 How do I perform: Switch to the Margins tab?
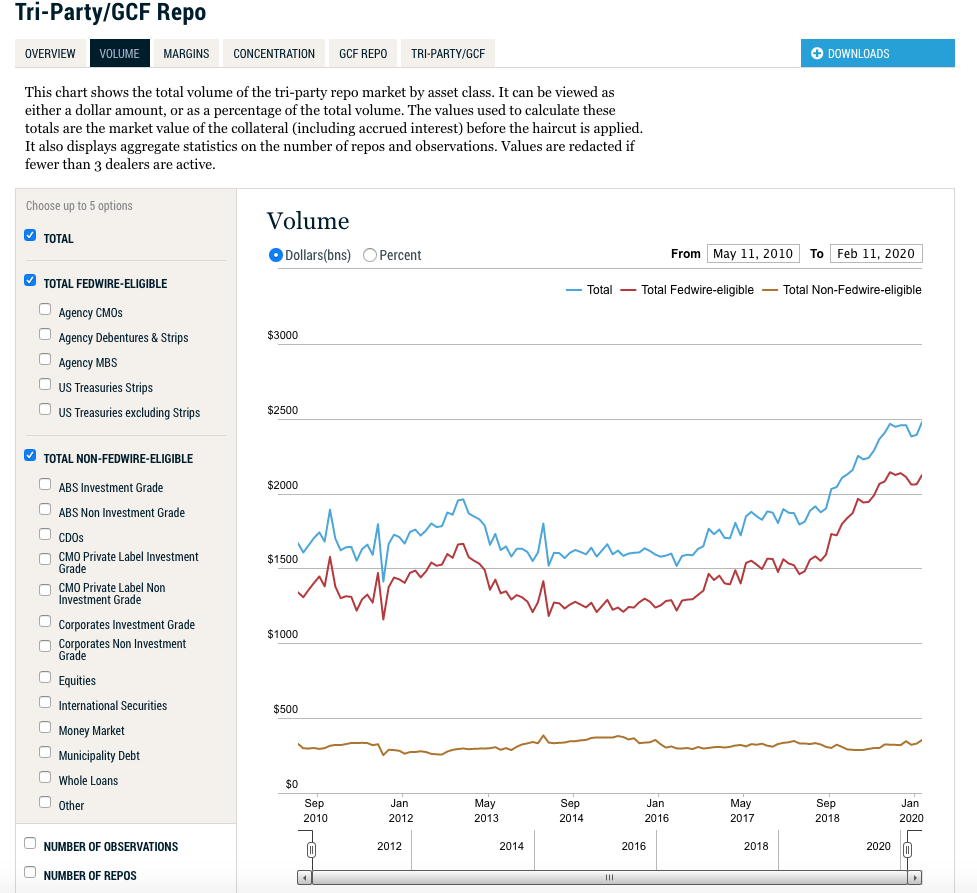(186, 54)
